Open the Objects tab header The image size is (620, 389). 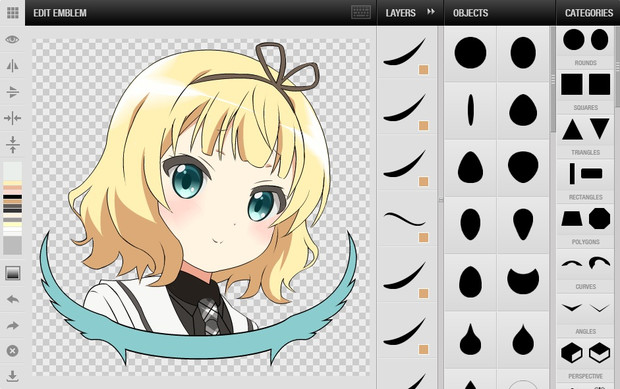[471, 13]
